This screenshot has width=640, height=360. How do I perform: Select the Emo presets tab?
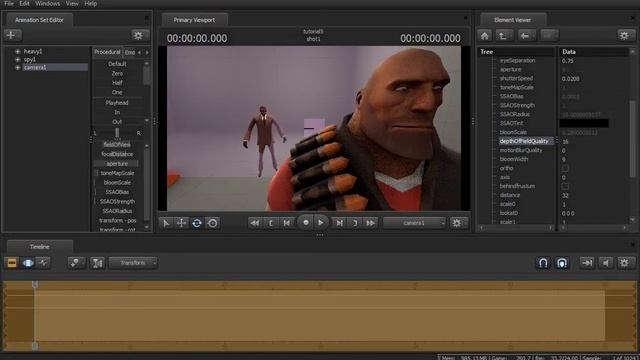pyautogui.click(x=130, y=52)
